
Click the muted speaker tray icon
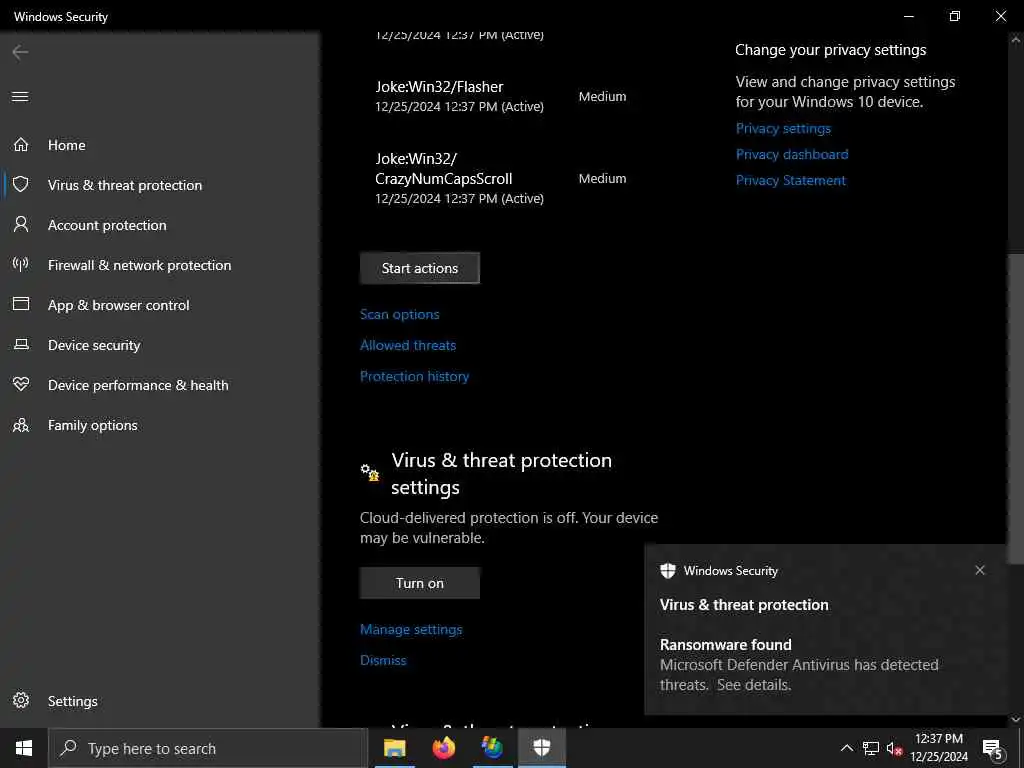894,748
